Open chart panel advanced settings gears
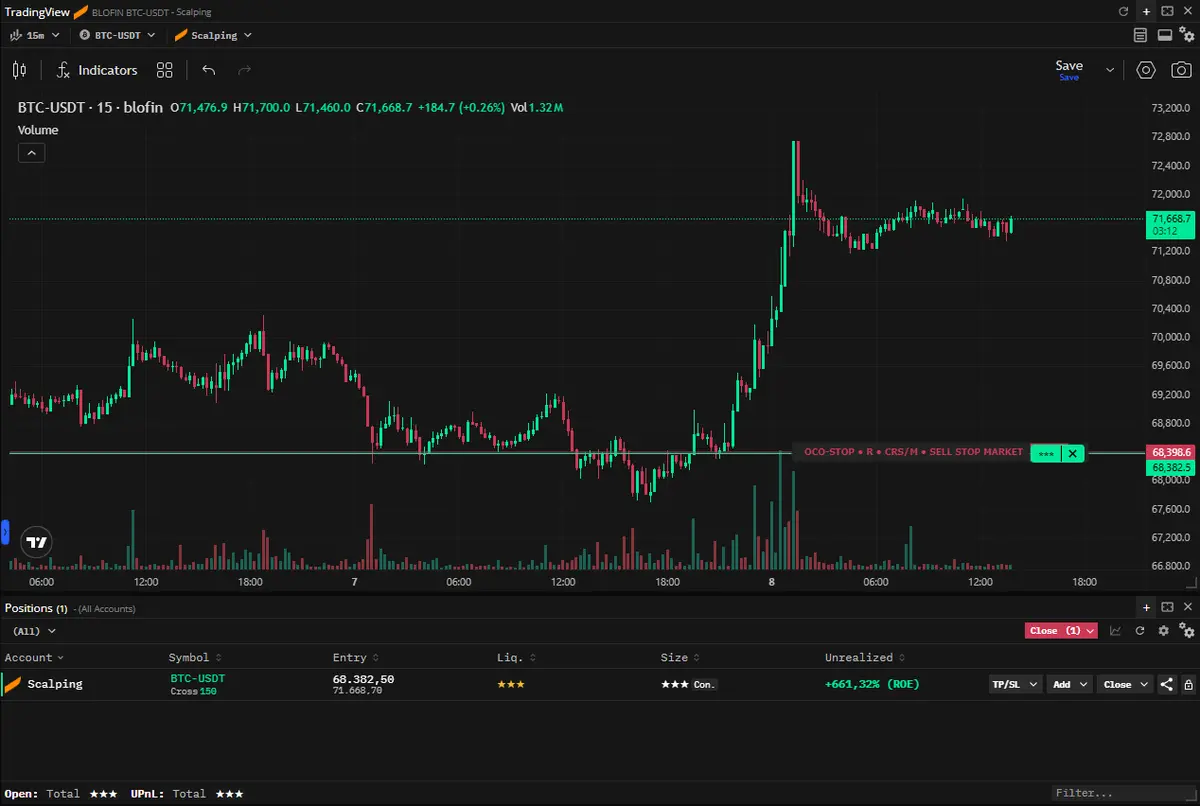 pos(1187,35)
